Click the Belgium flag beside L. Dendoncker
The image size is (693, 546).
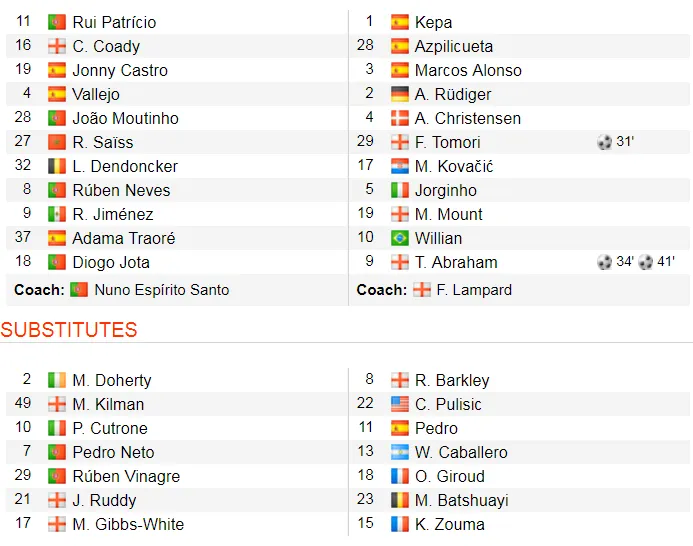(57, 166)
